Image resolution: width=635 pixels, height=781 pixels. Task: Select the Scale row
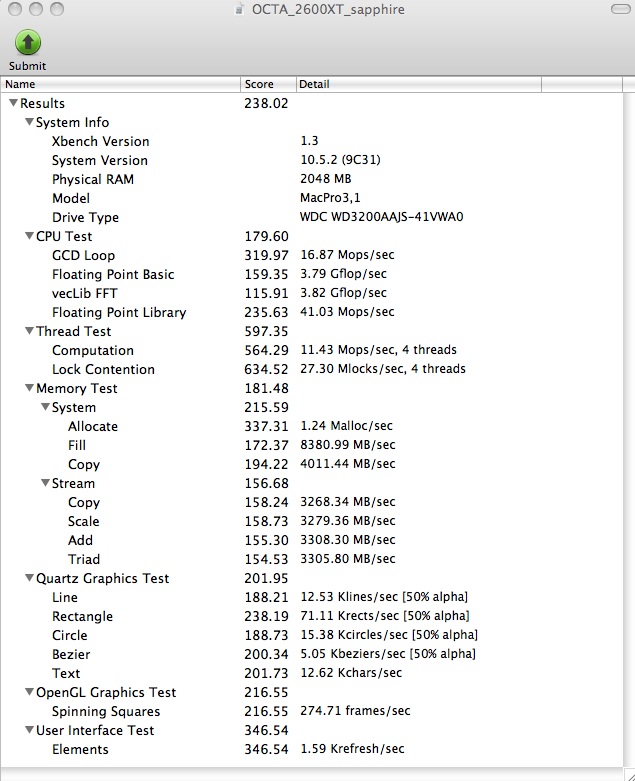[311, 521]
